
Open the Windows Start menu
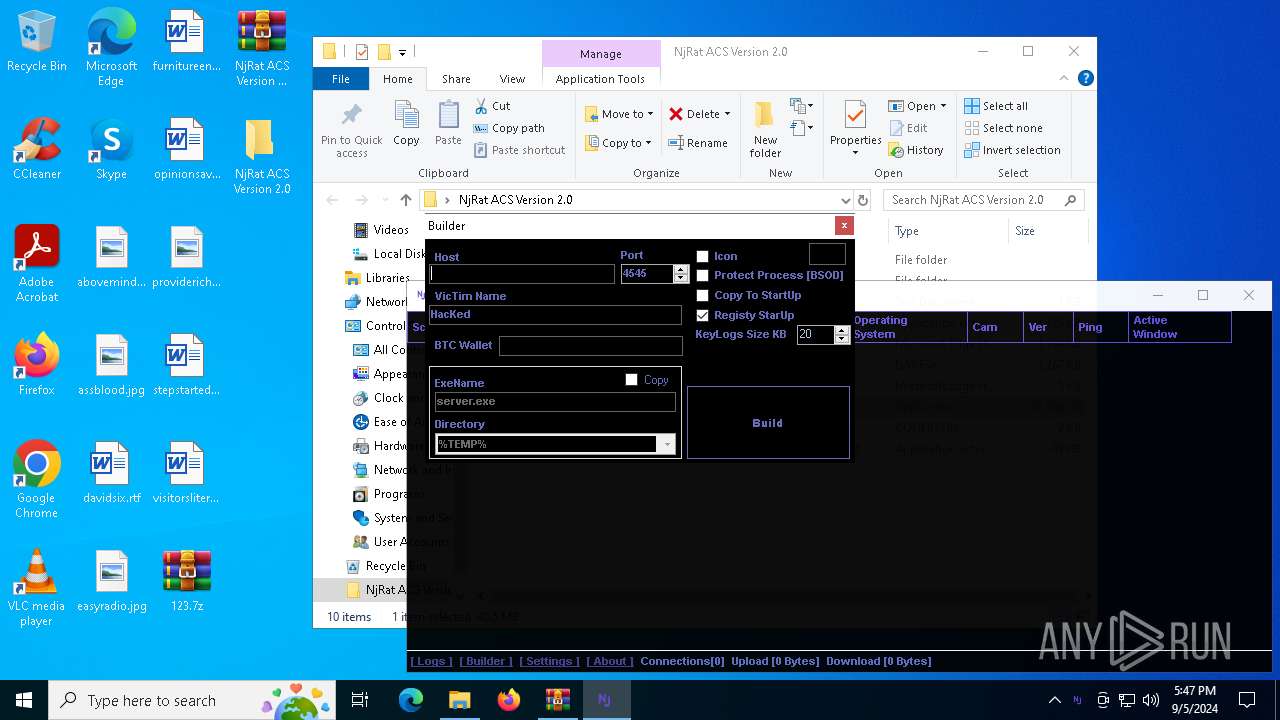tap(24, 700)
